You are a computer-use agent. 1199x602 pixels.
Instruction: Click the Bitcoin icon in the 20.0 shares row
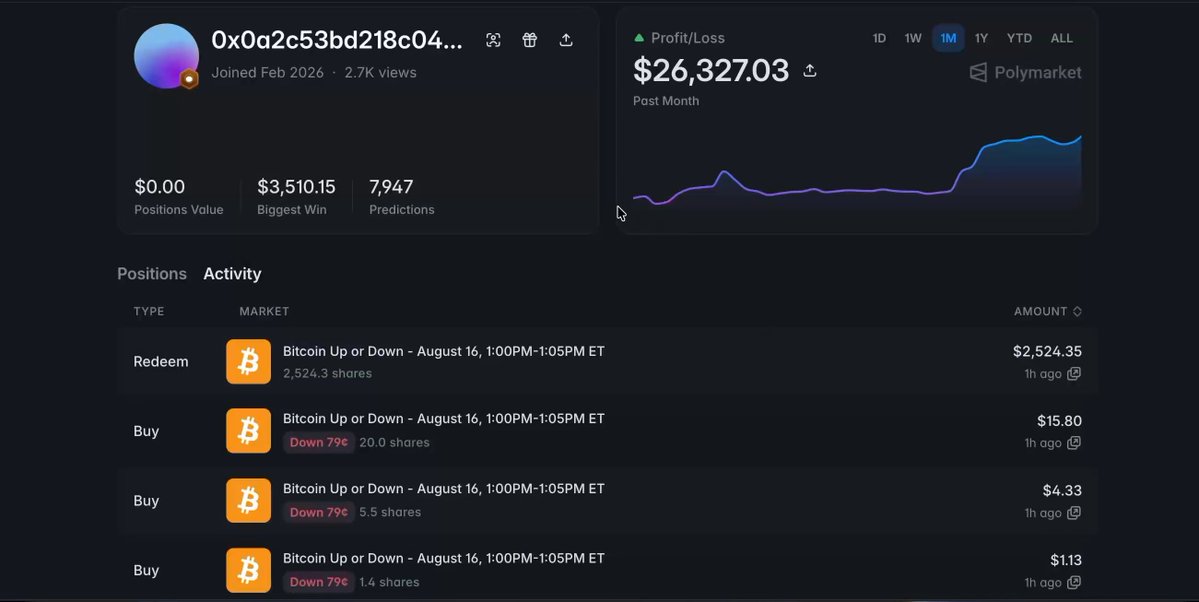[x=249, y=431]
